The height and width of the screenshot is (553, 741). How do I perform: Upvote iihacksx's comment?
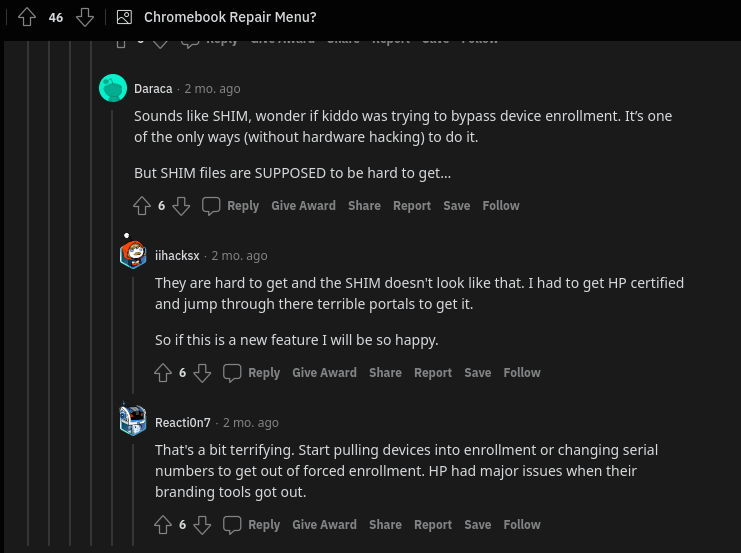coord(163,373)
